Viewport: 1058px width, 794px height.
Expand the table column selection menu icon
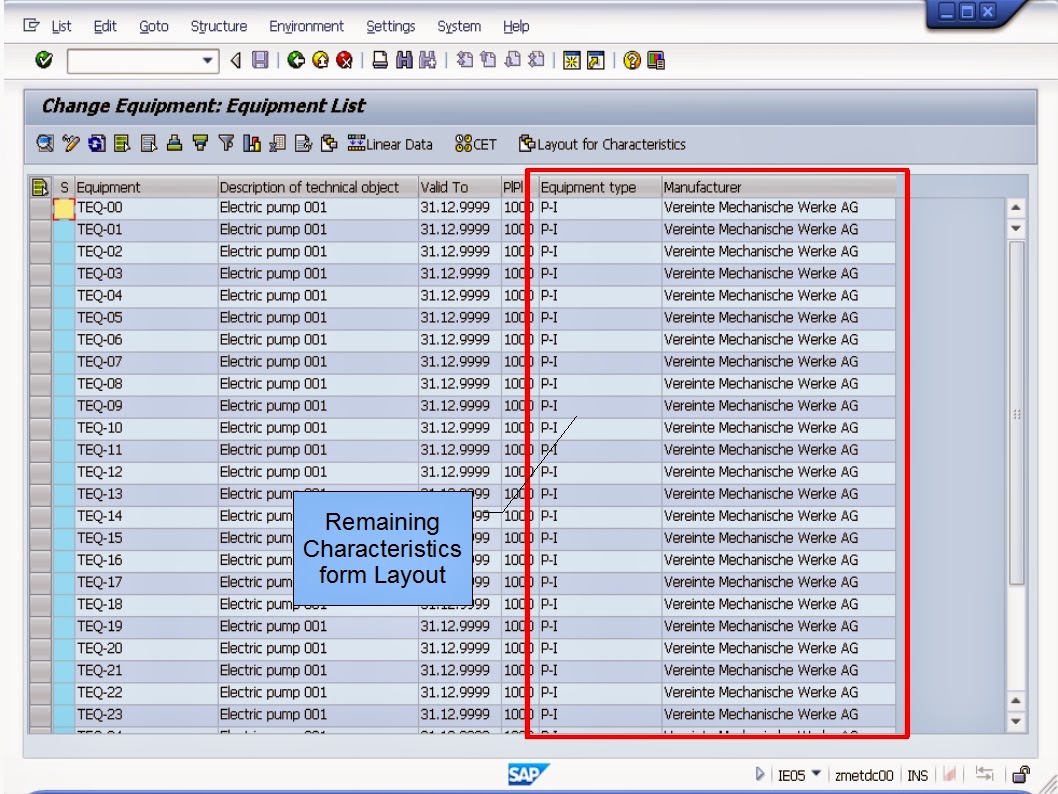coord(38,187)
